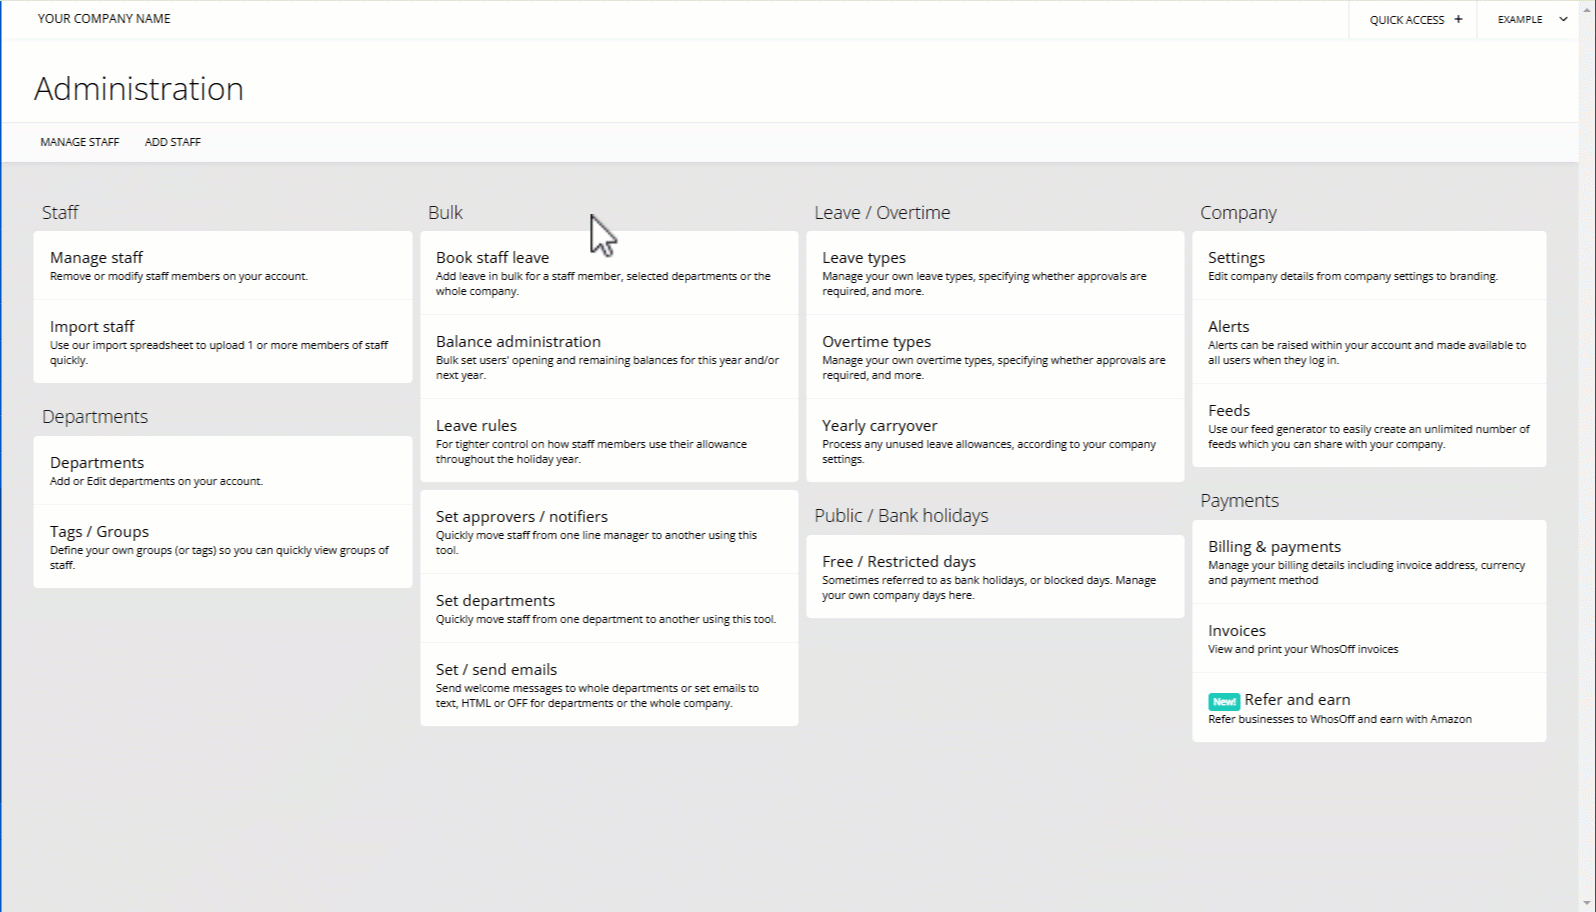Open Balance administration tool
1596x912 pixels.
(x=609, y=357)
